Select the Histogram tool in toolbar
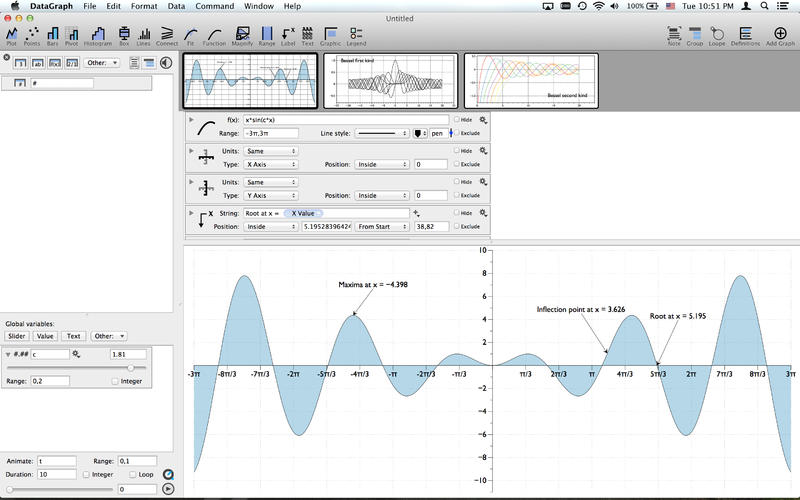 (x=97, y=36)
